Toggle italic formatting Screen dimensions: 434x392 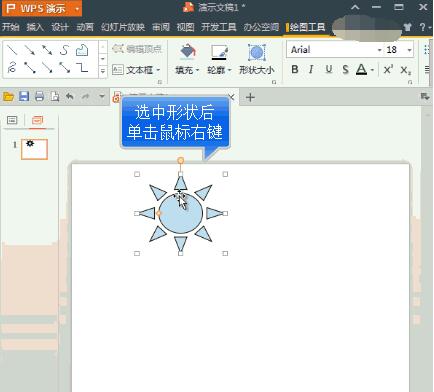click(x=311, y=69)
